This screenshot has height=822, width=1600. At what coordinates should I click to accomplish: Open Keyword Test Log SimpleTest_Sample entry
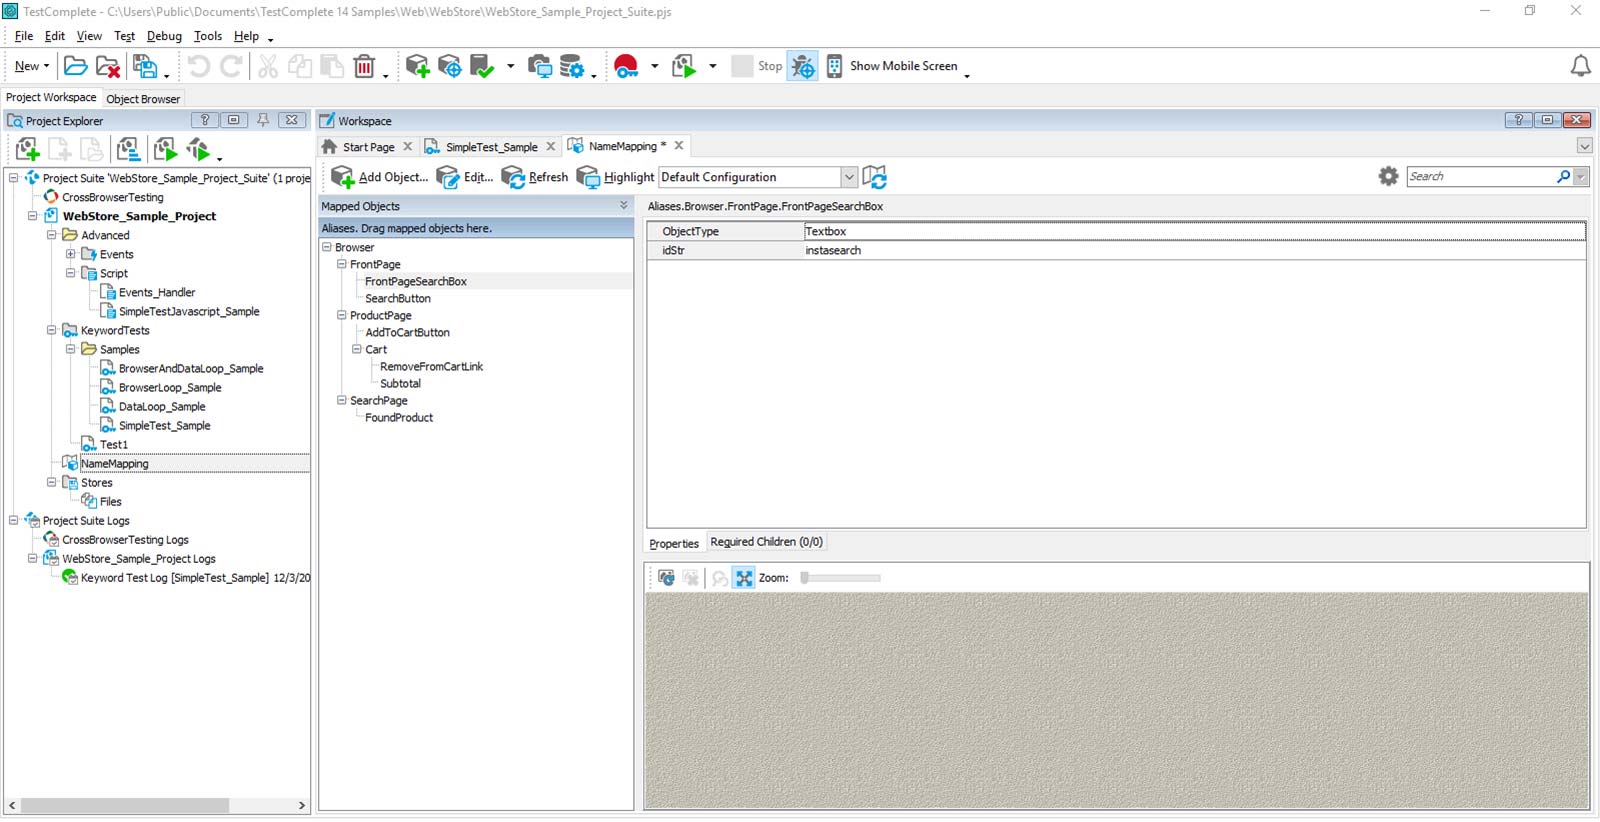(195, 577)
